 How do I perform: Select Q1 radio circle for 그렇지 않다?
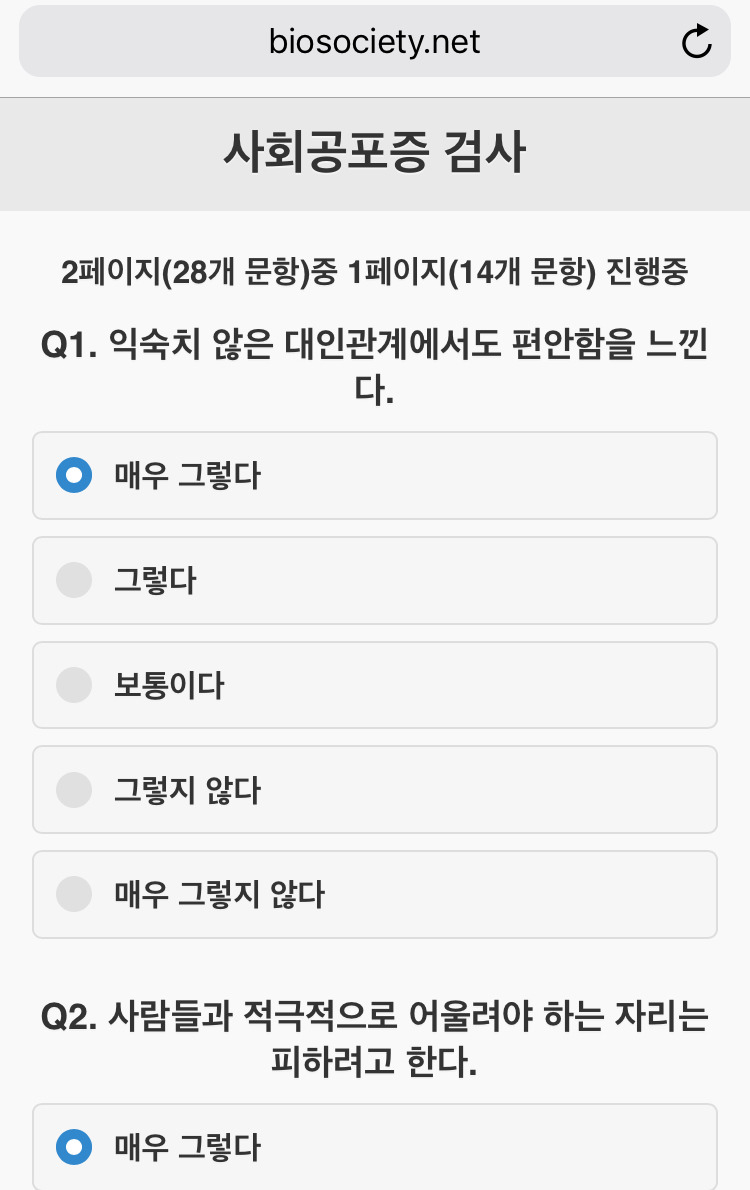coord(74,790)
